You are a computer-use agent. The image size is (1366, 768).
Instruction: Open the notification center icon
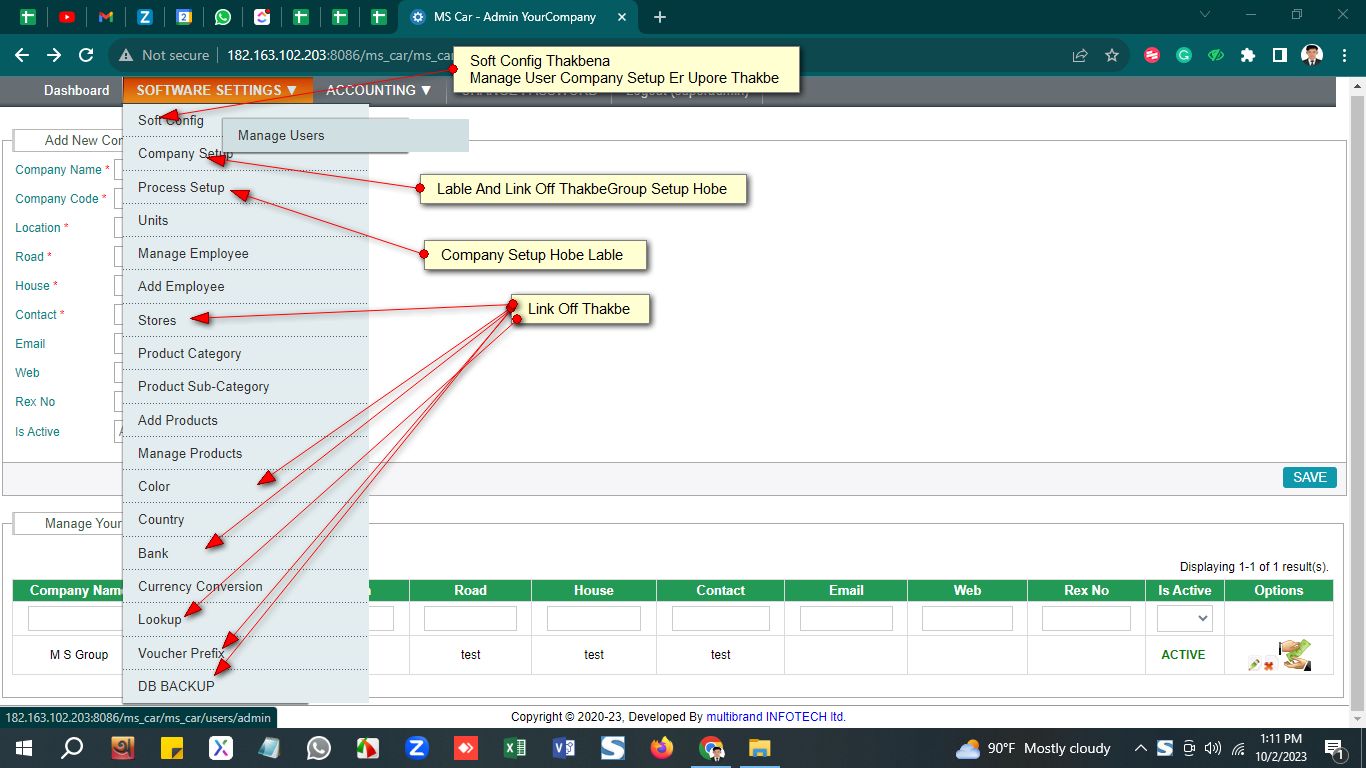pos(1334,748)
